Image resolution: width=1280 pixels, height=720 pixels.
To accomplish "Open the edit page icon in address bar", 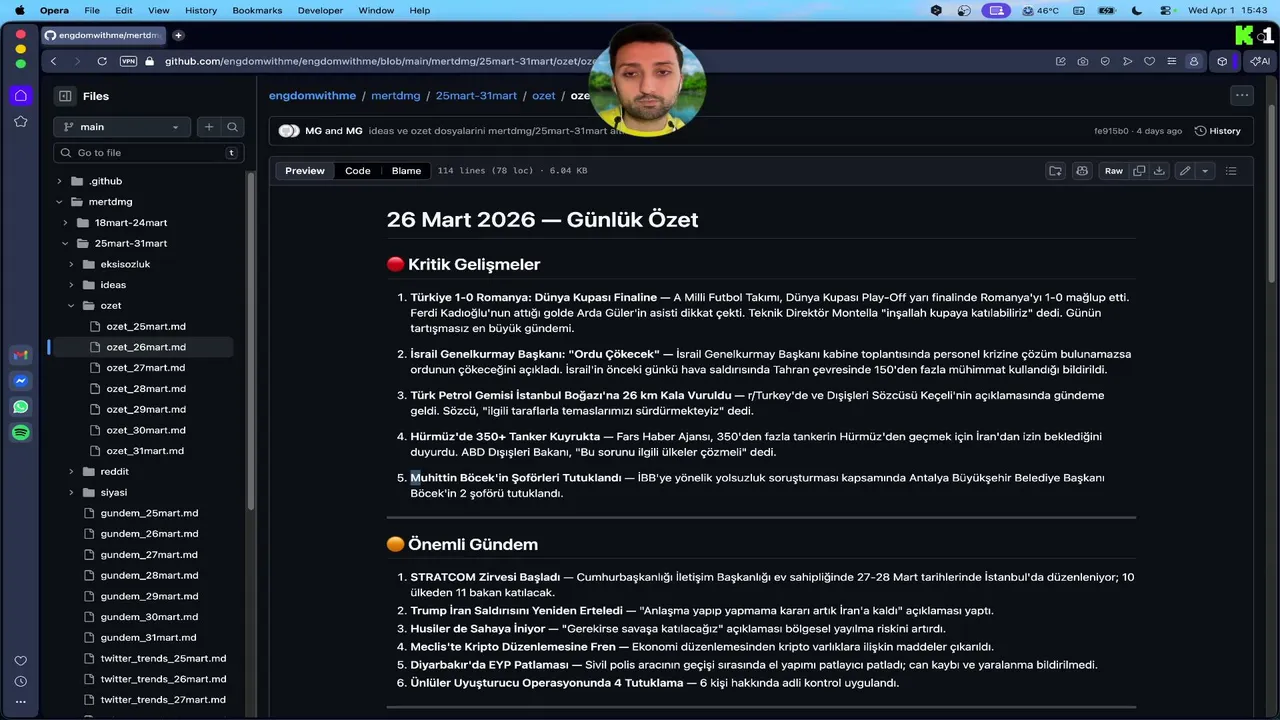I will click(1061, 61).
